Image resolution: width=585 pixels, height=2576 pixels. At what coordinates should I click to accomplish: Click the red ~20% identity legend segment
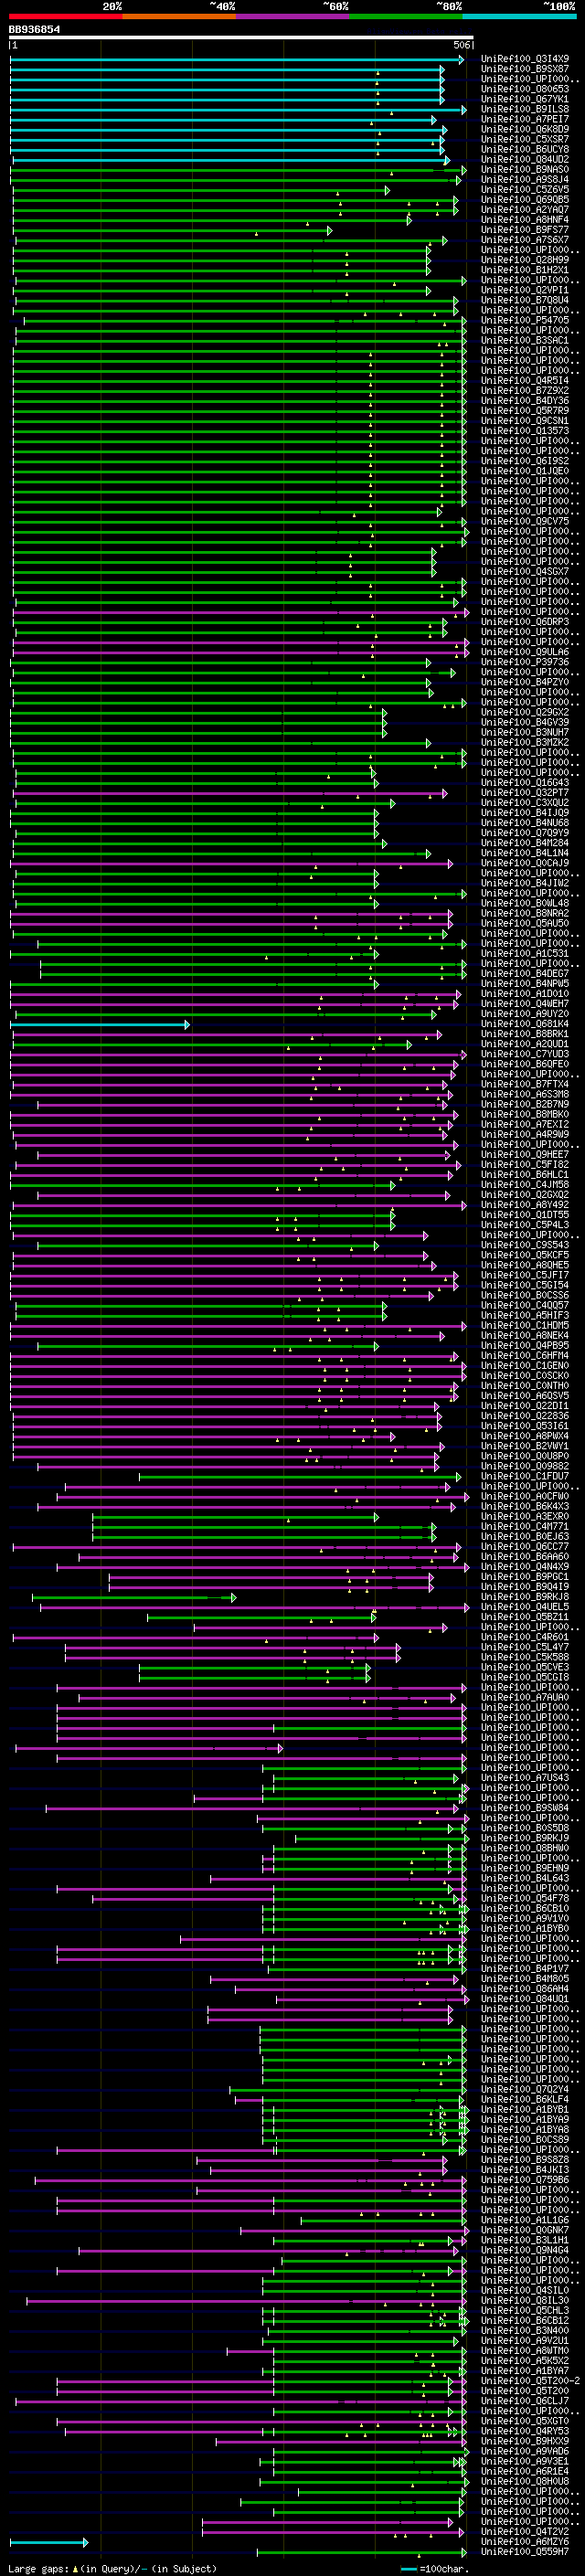coord(65,17)
